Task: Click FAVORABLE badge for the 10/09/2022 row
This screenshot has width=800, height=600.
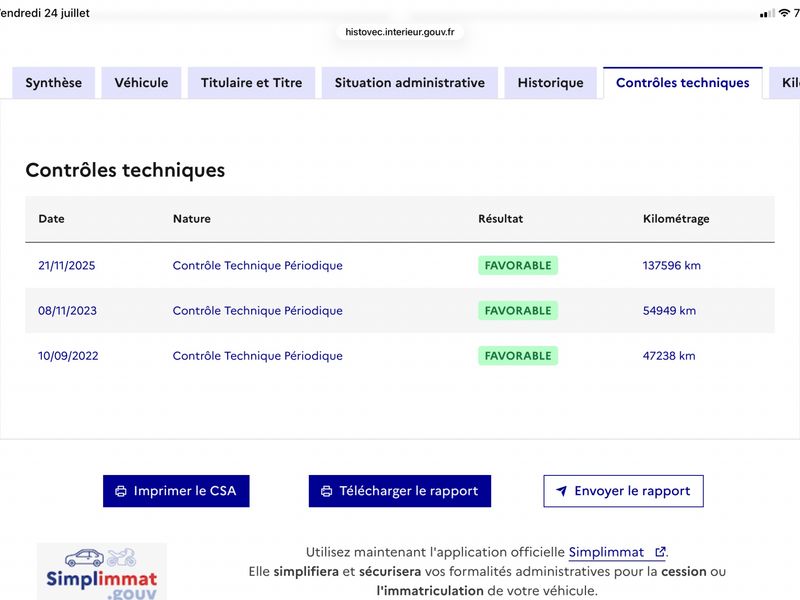Action: (518, 356)
